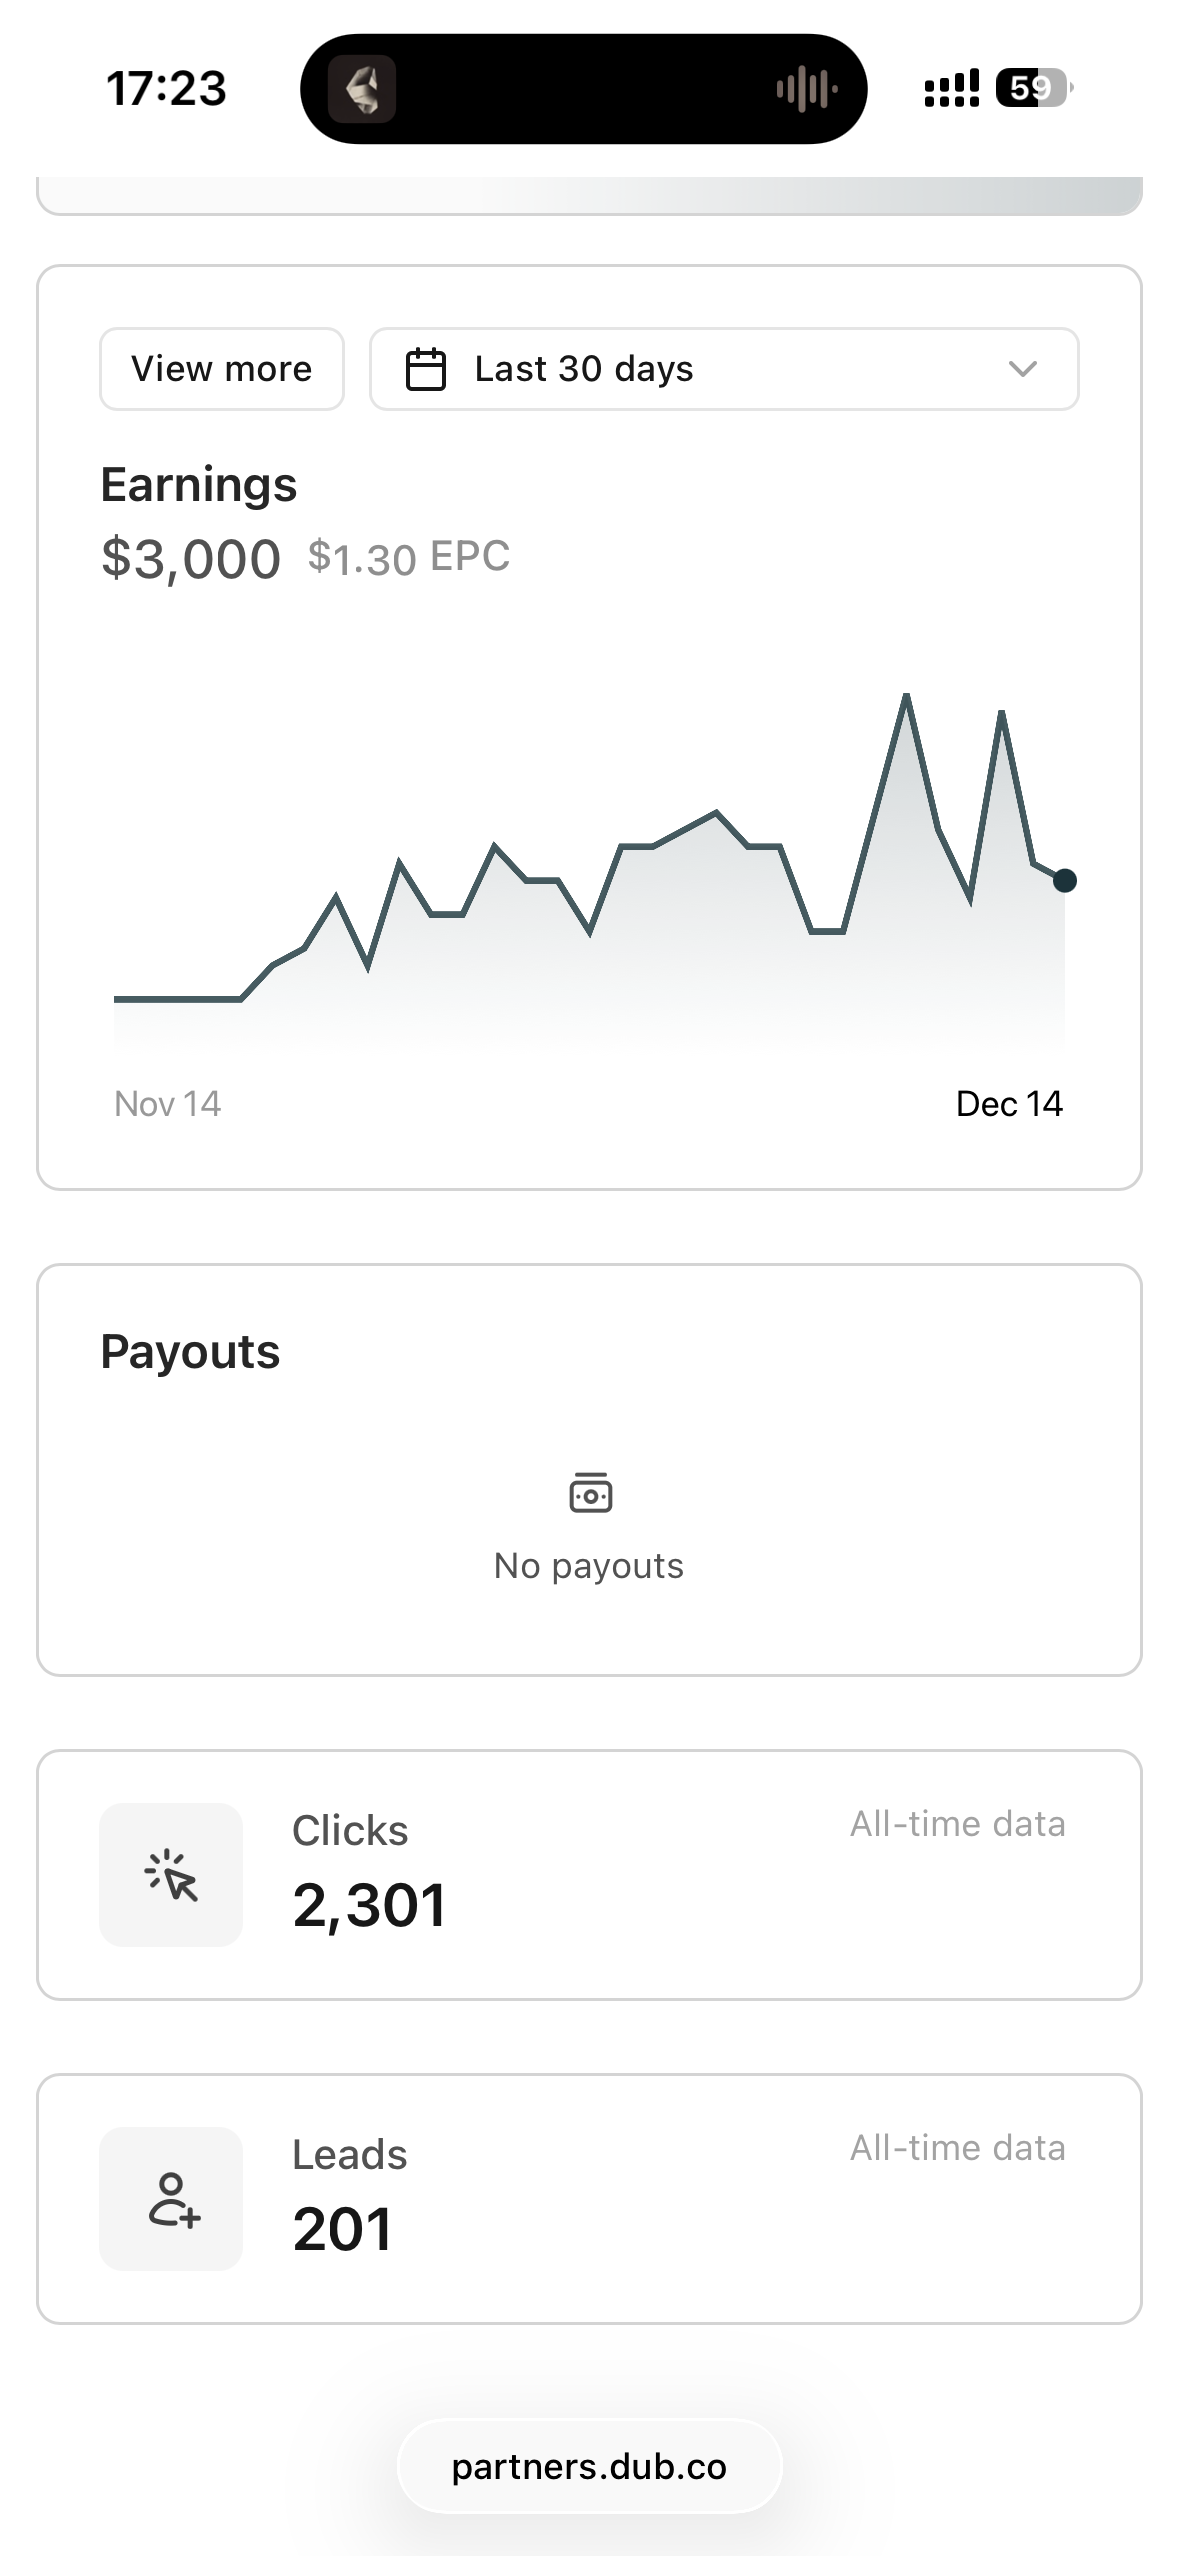Tap the app thumbnail in Dynamic Island

pos(362,89)
